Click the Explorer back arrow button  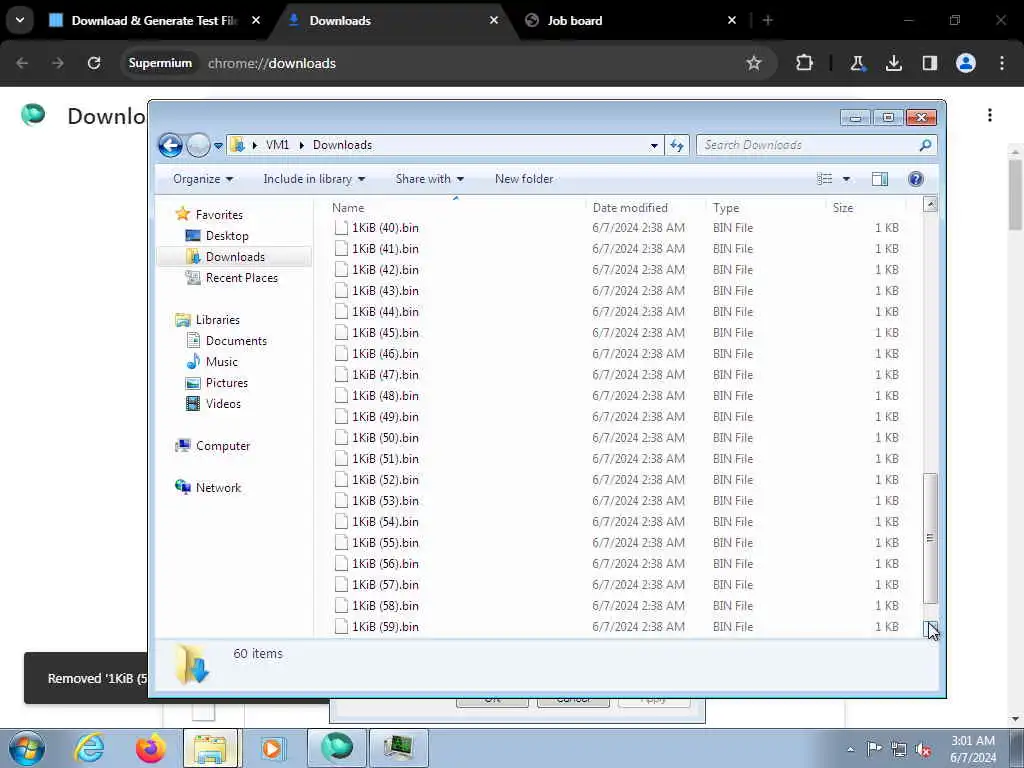tap(170, 145)
